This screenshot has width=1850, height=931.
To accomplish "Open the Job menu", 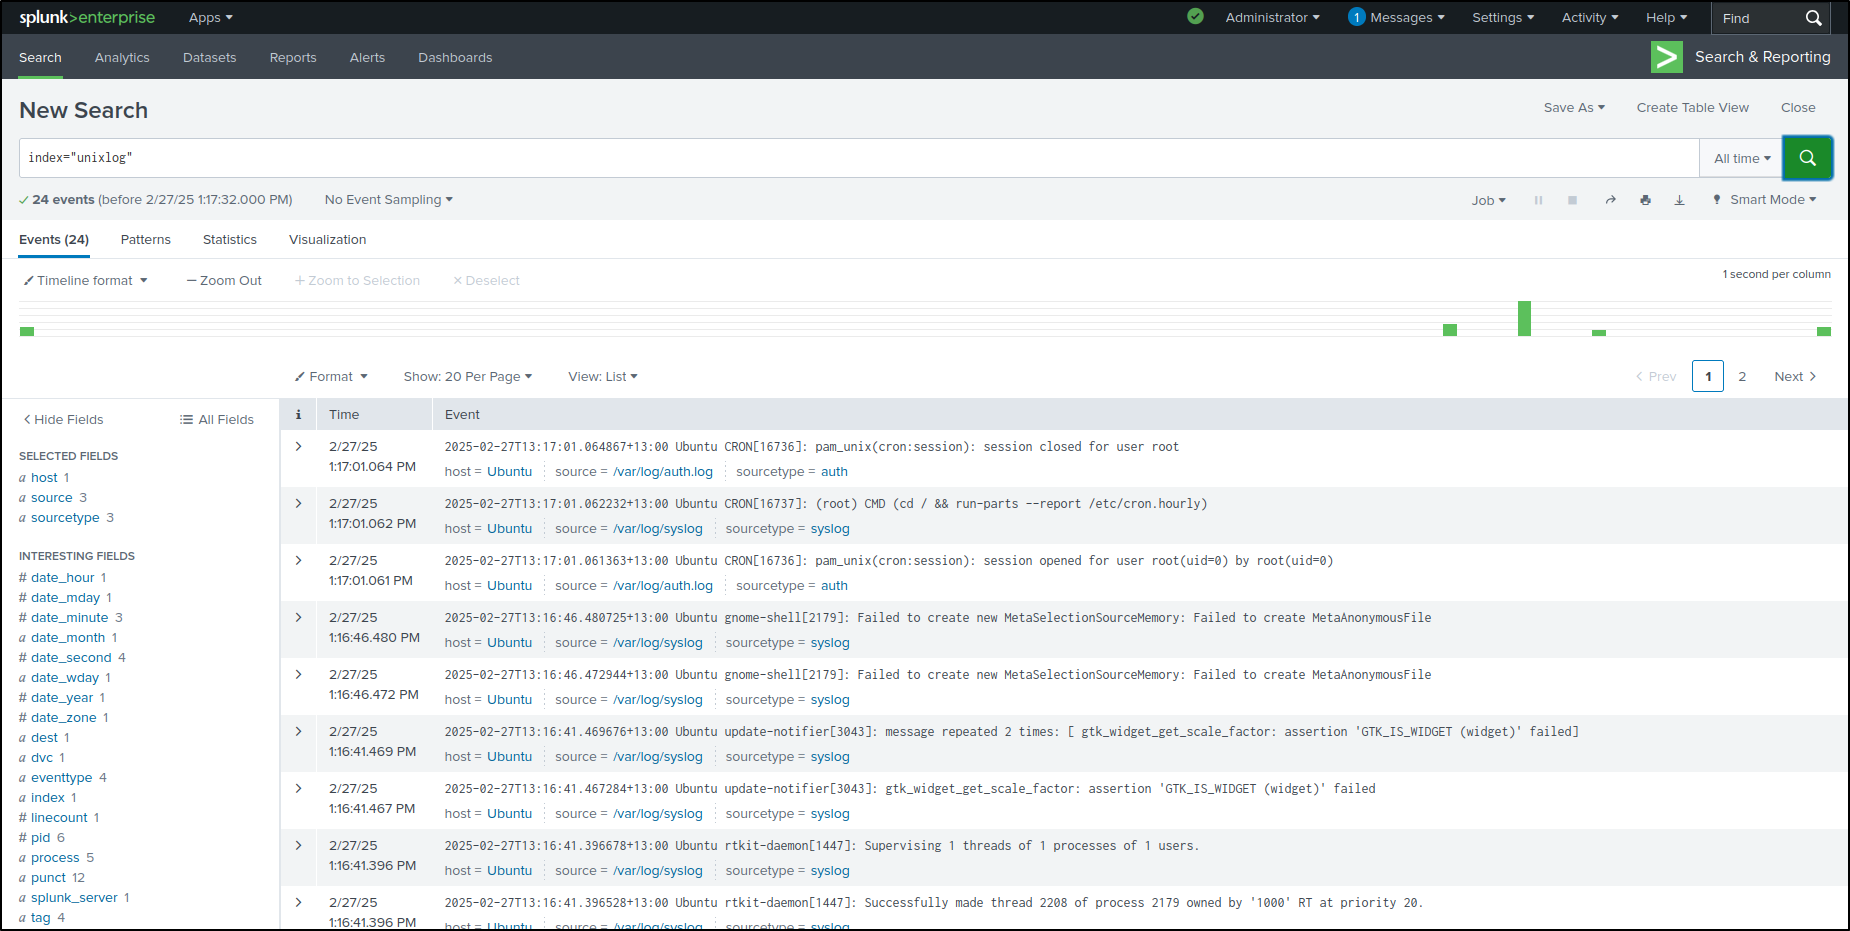I will click(x=1489, y=199).
